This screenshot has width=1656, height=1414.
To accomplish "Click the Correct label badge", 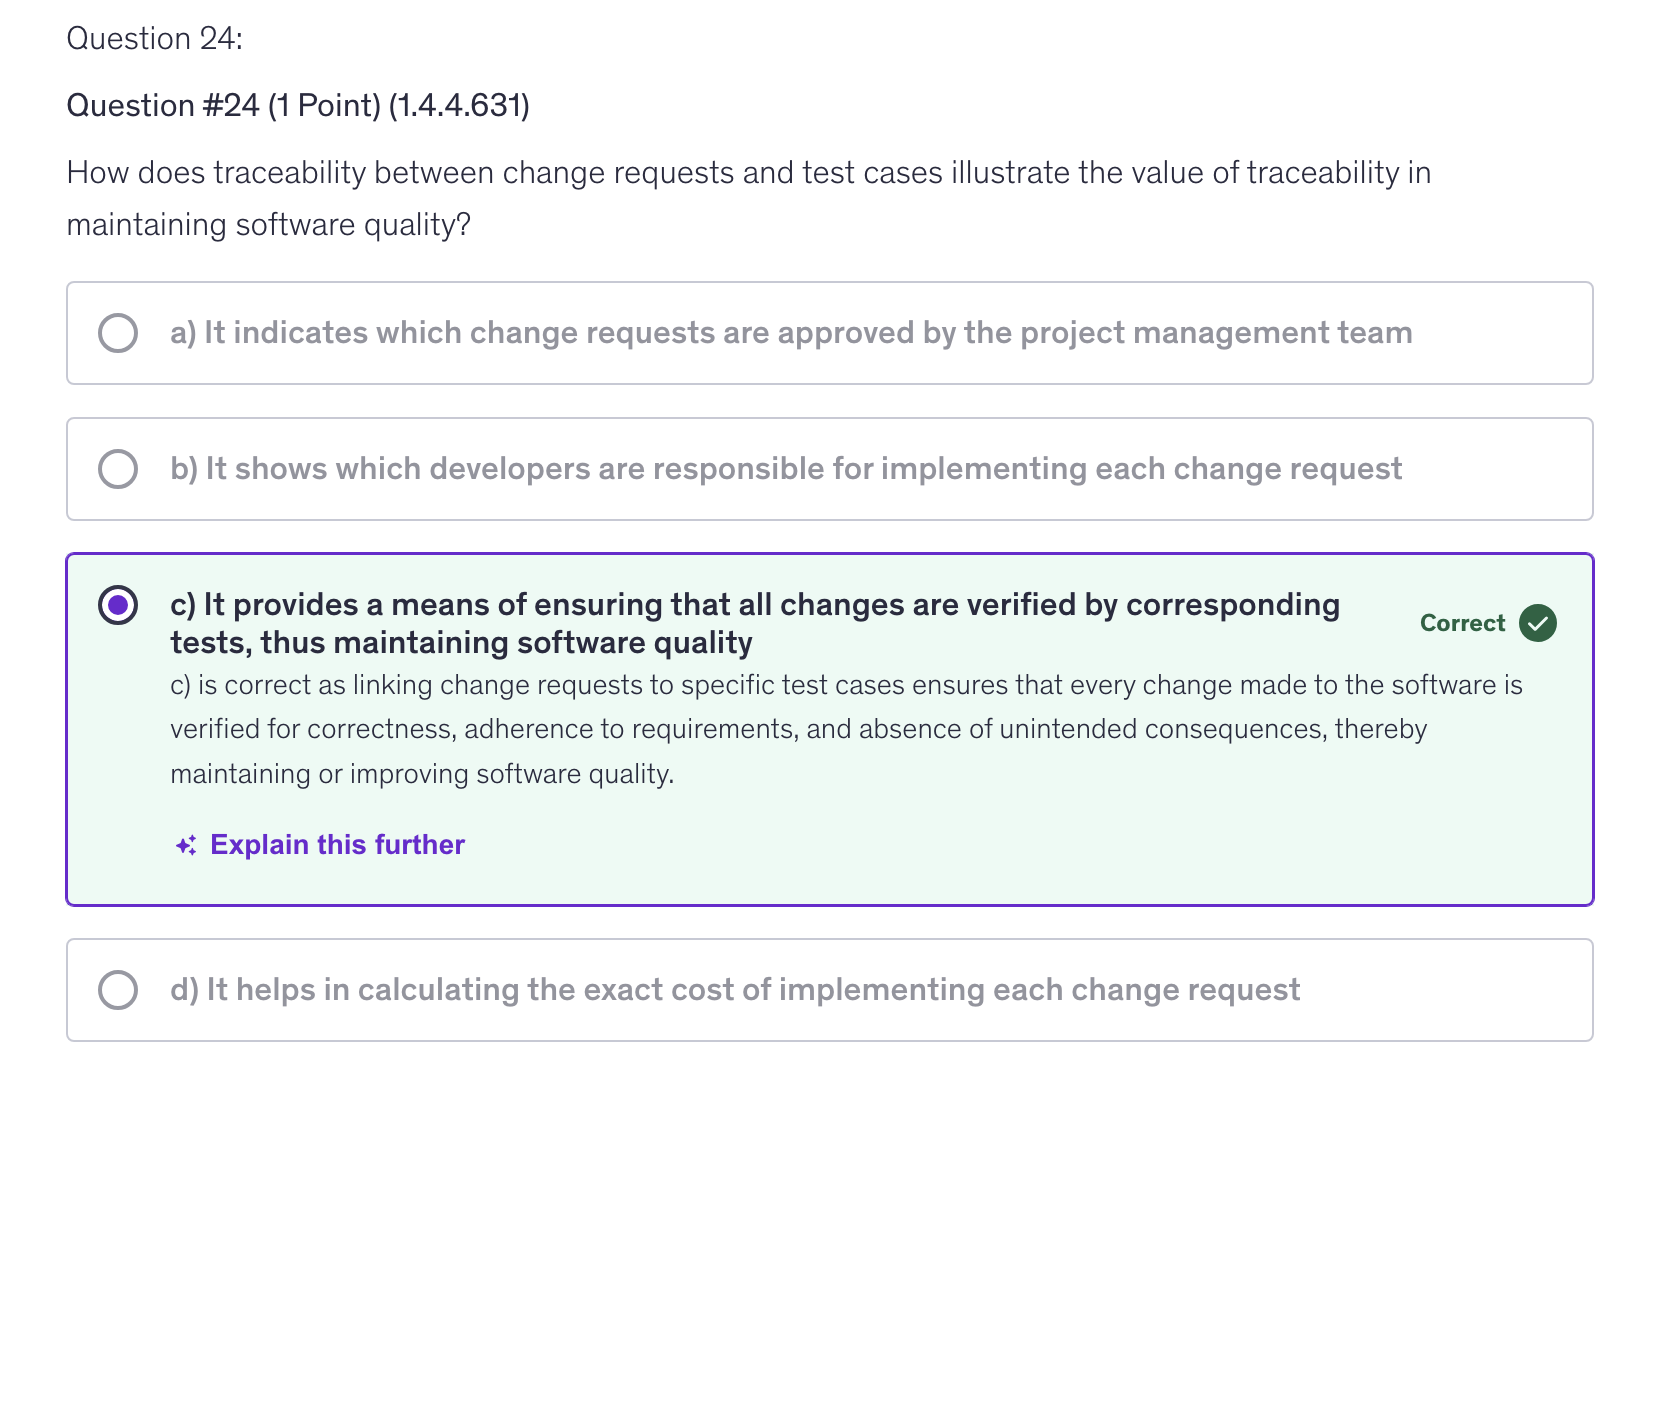I will coord(1461,623).
